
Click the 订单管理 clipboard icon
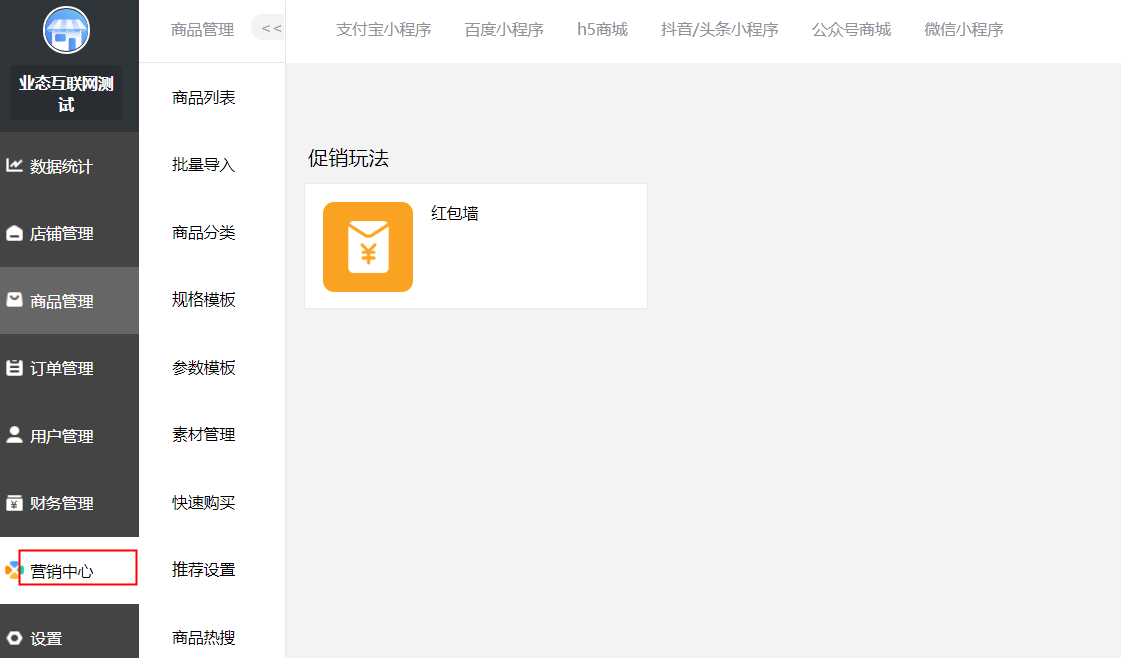click(x=14, y=368)
